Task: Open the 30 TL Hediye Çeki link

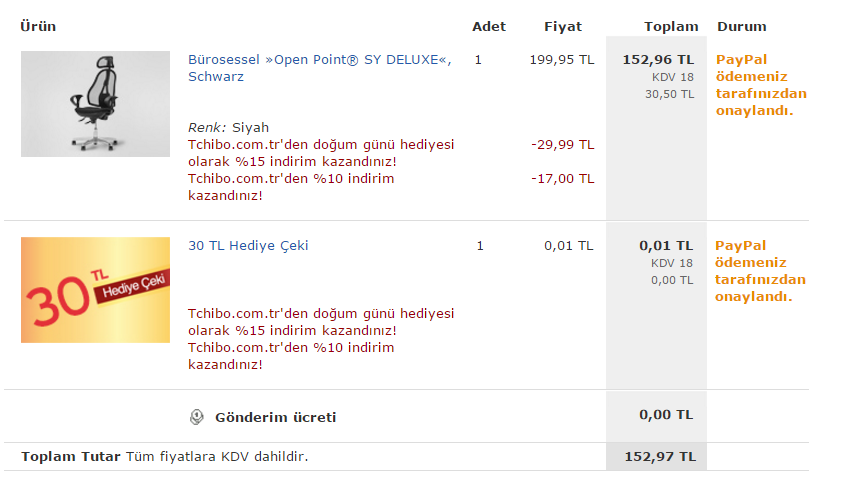Action: point(248,246)
